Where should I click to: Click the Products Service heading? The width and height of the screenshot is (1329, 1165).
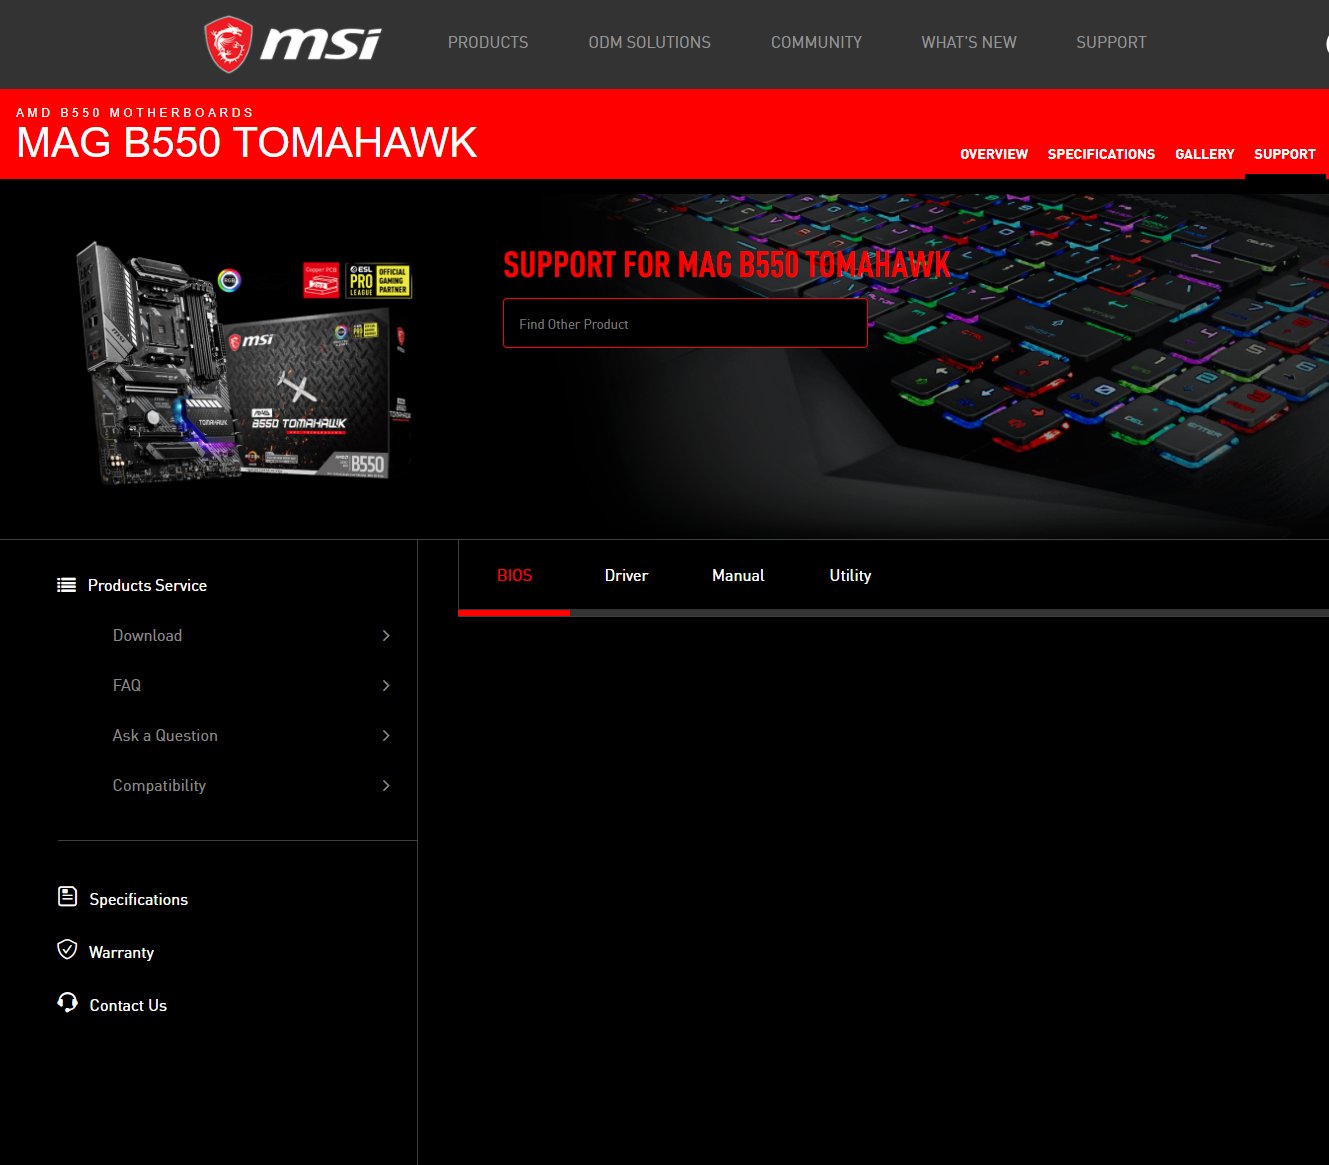click(147, 585)
